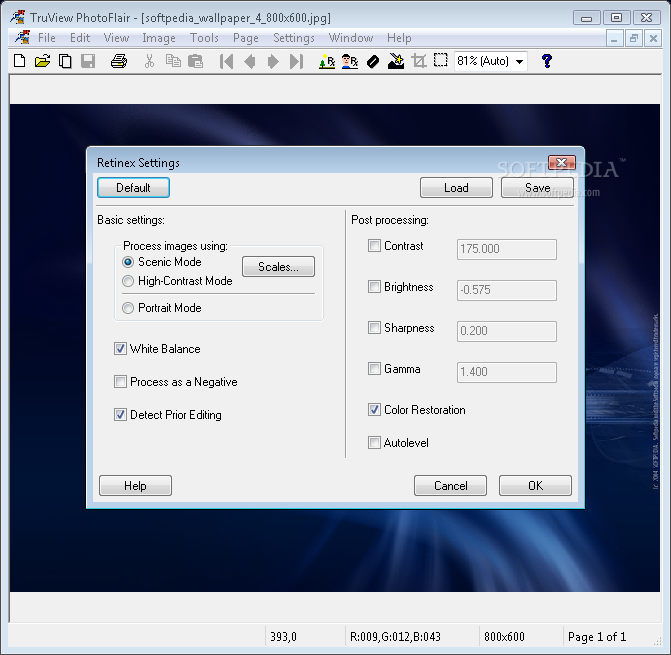671x655 pixels.
Task: Open the Image menu
Action: 159,38
